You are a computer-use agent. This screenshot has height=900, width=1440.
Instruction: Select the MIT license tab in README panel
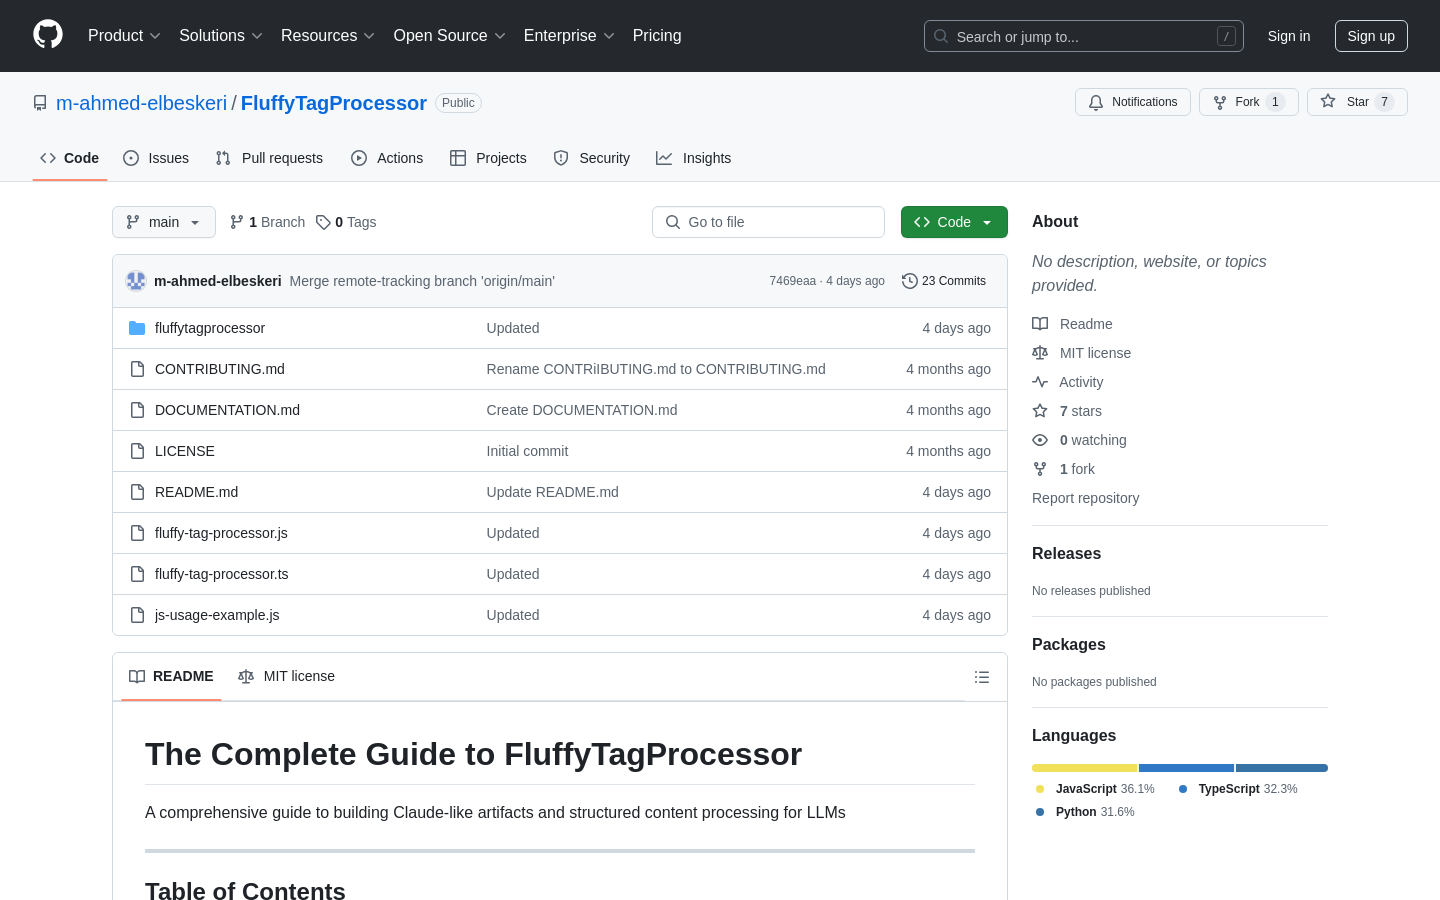pos(286,677)
